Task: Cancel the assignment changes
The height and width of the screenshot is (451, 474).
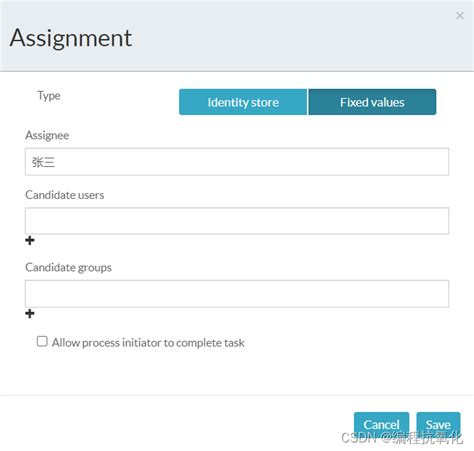Action: click(381, 424)
